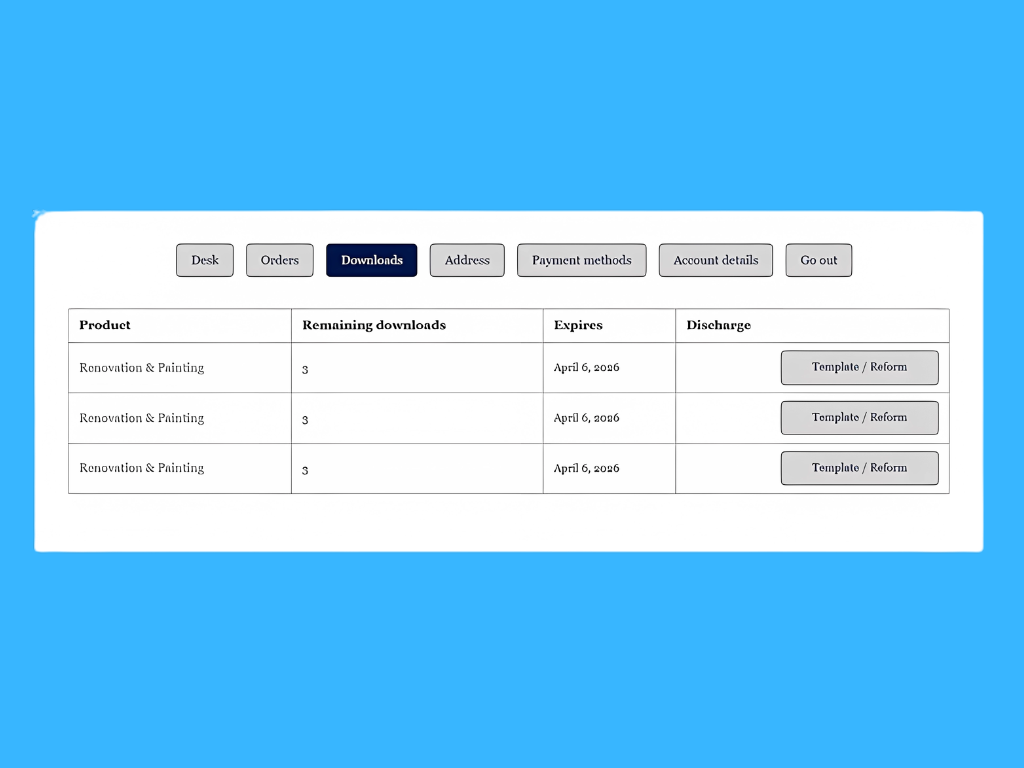The height and width of the screenshot is (768, 1024).
Task: Click the Product column header
Action: point(105,325)
